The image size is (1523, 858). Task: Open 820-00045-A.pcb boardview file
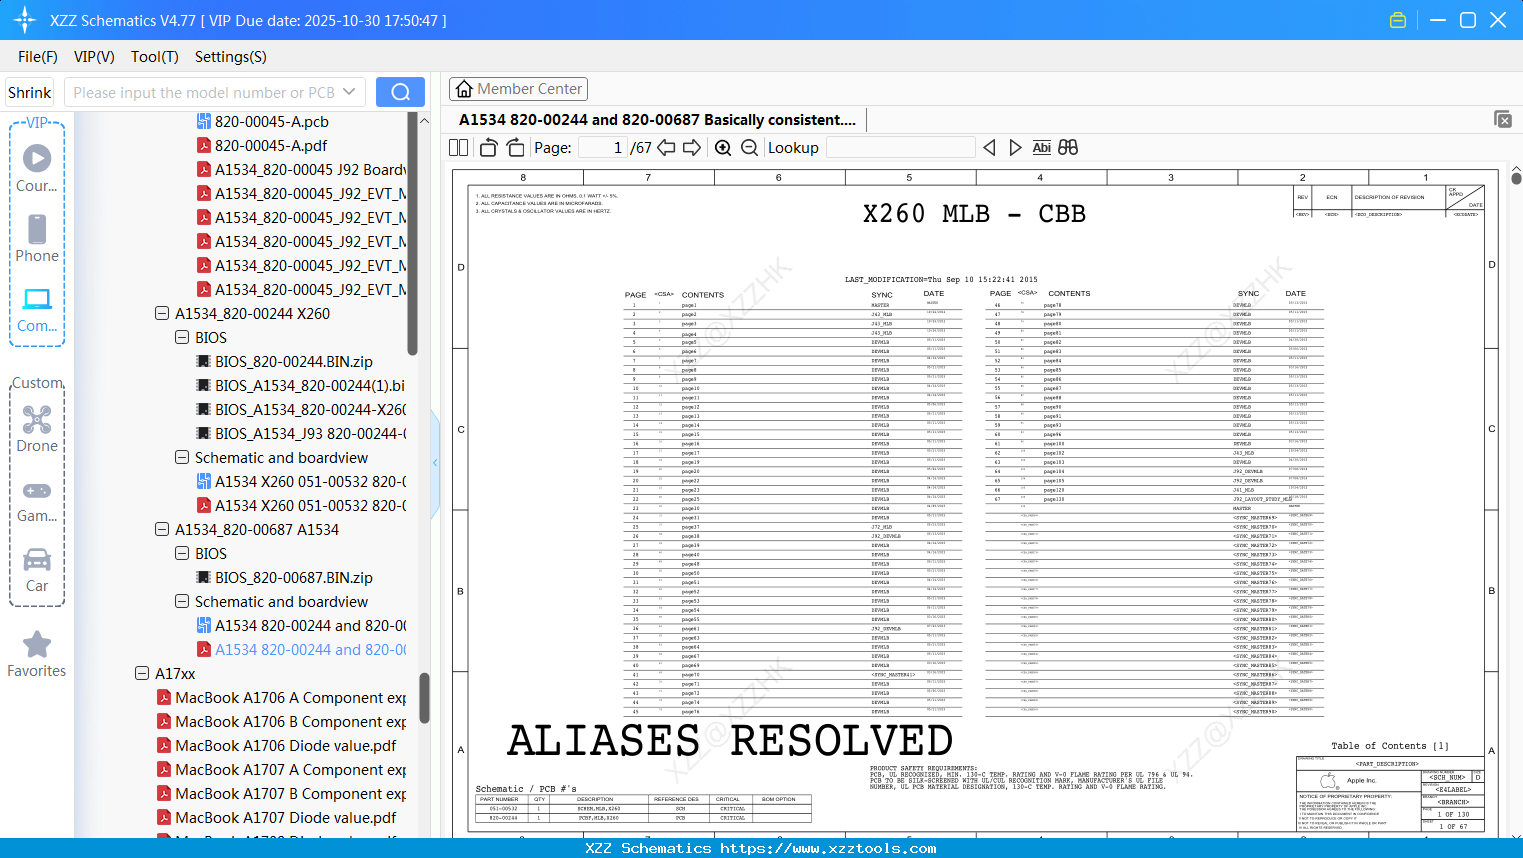(x=272, y=122)
